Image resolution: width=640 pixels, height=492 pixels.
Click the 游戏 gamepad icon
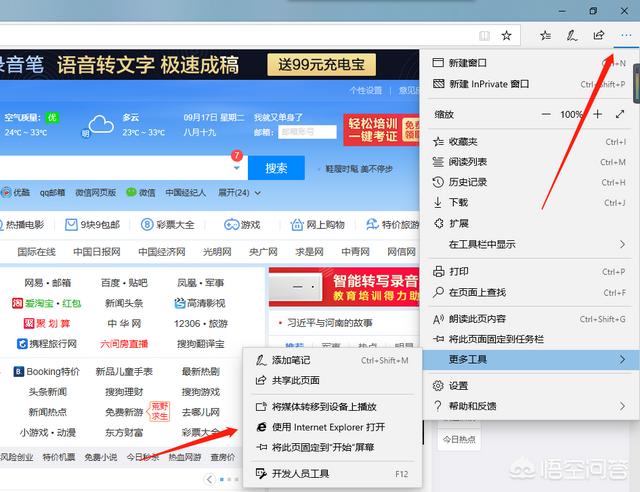[231, 225]
